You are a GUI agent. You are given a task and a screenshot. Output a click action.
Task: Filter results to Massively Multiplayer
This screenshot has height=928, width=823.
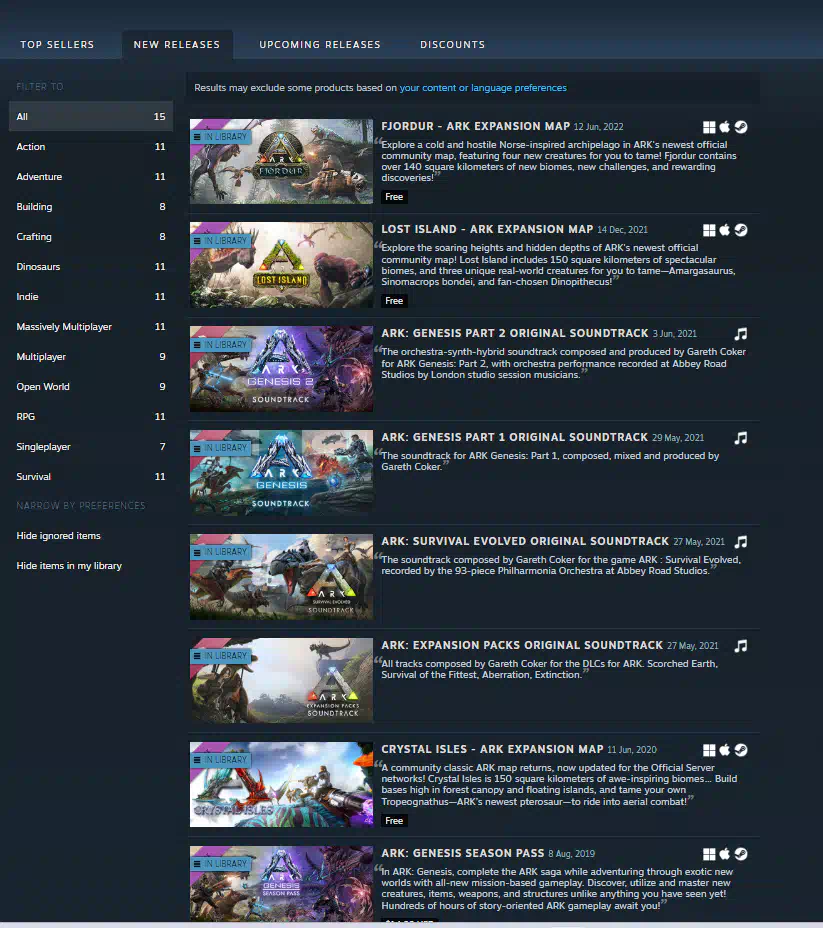coord(91,327)
